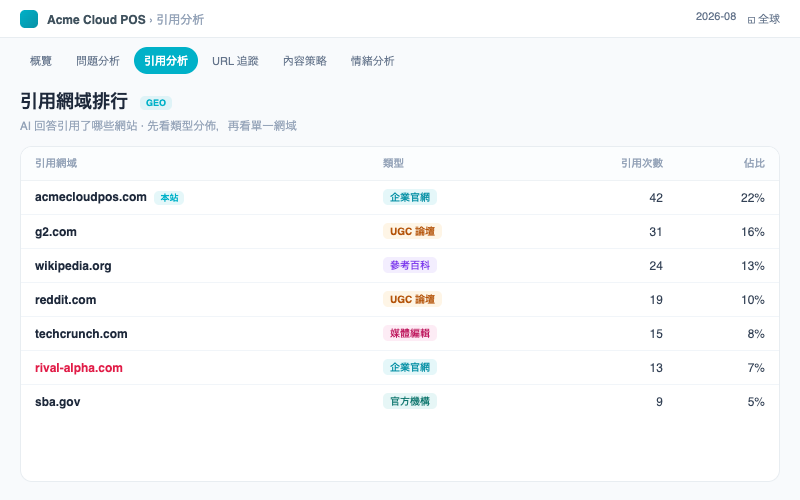The image size is (800, 500).
Task: Click the 引用網域 column header
Action: pyautogui.click(x=56, y=163)
